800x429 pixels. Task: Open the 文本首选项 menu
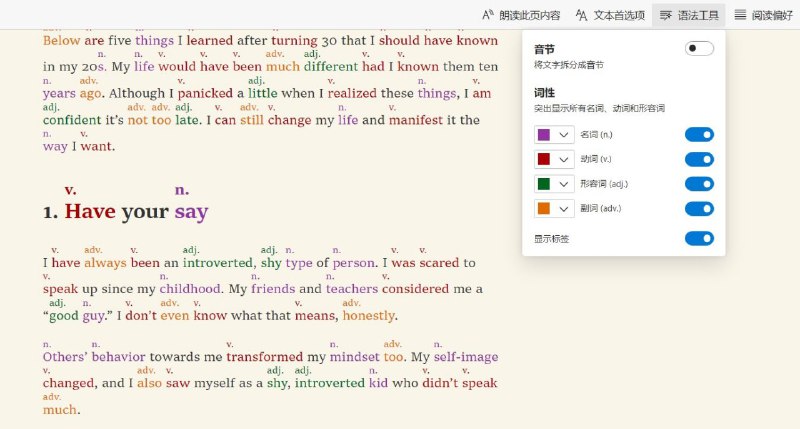[610, 15]
